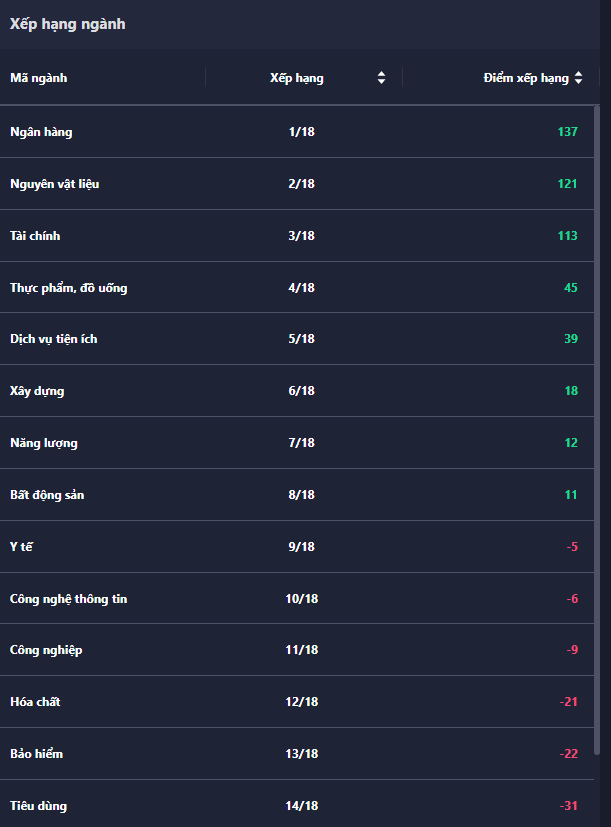Click the Y tế industry name

(22, 547)
